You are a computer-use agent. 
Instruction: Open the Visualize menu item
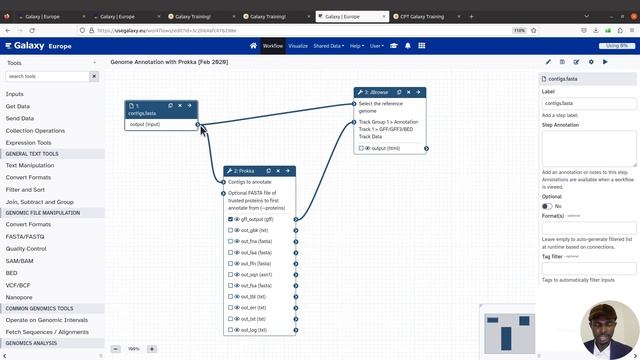[298, 46]
